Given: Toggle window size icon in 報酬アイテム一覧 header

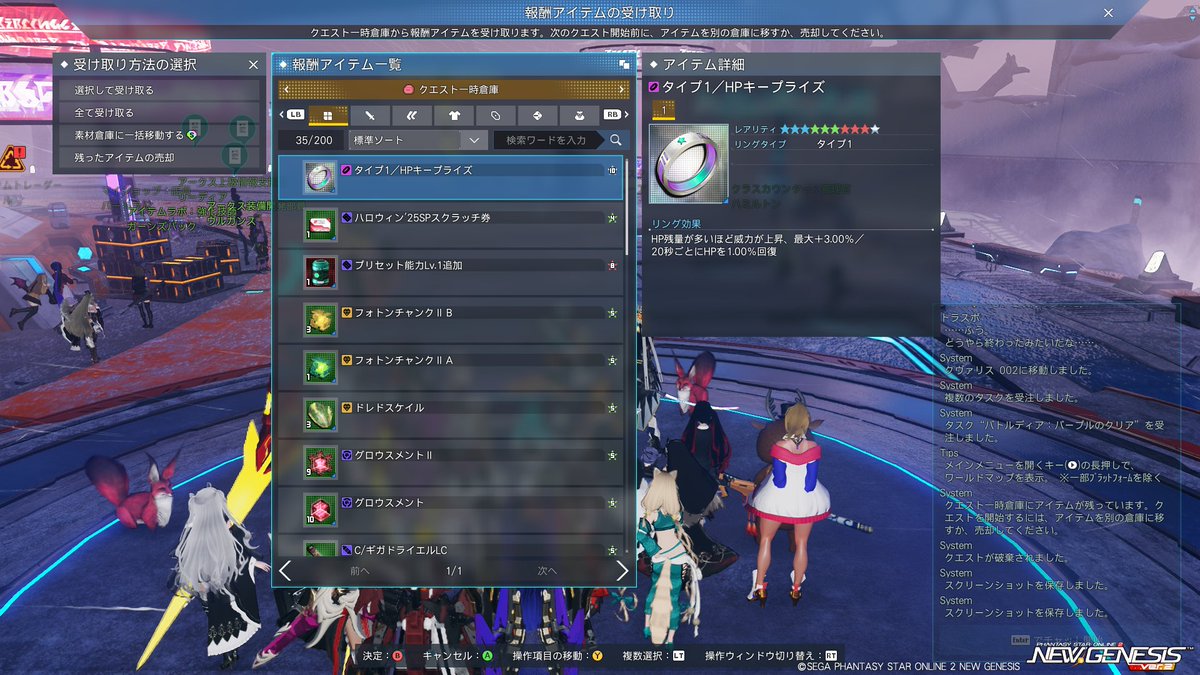Looking at the screenshot, I should [x=624, y=64].
